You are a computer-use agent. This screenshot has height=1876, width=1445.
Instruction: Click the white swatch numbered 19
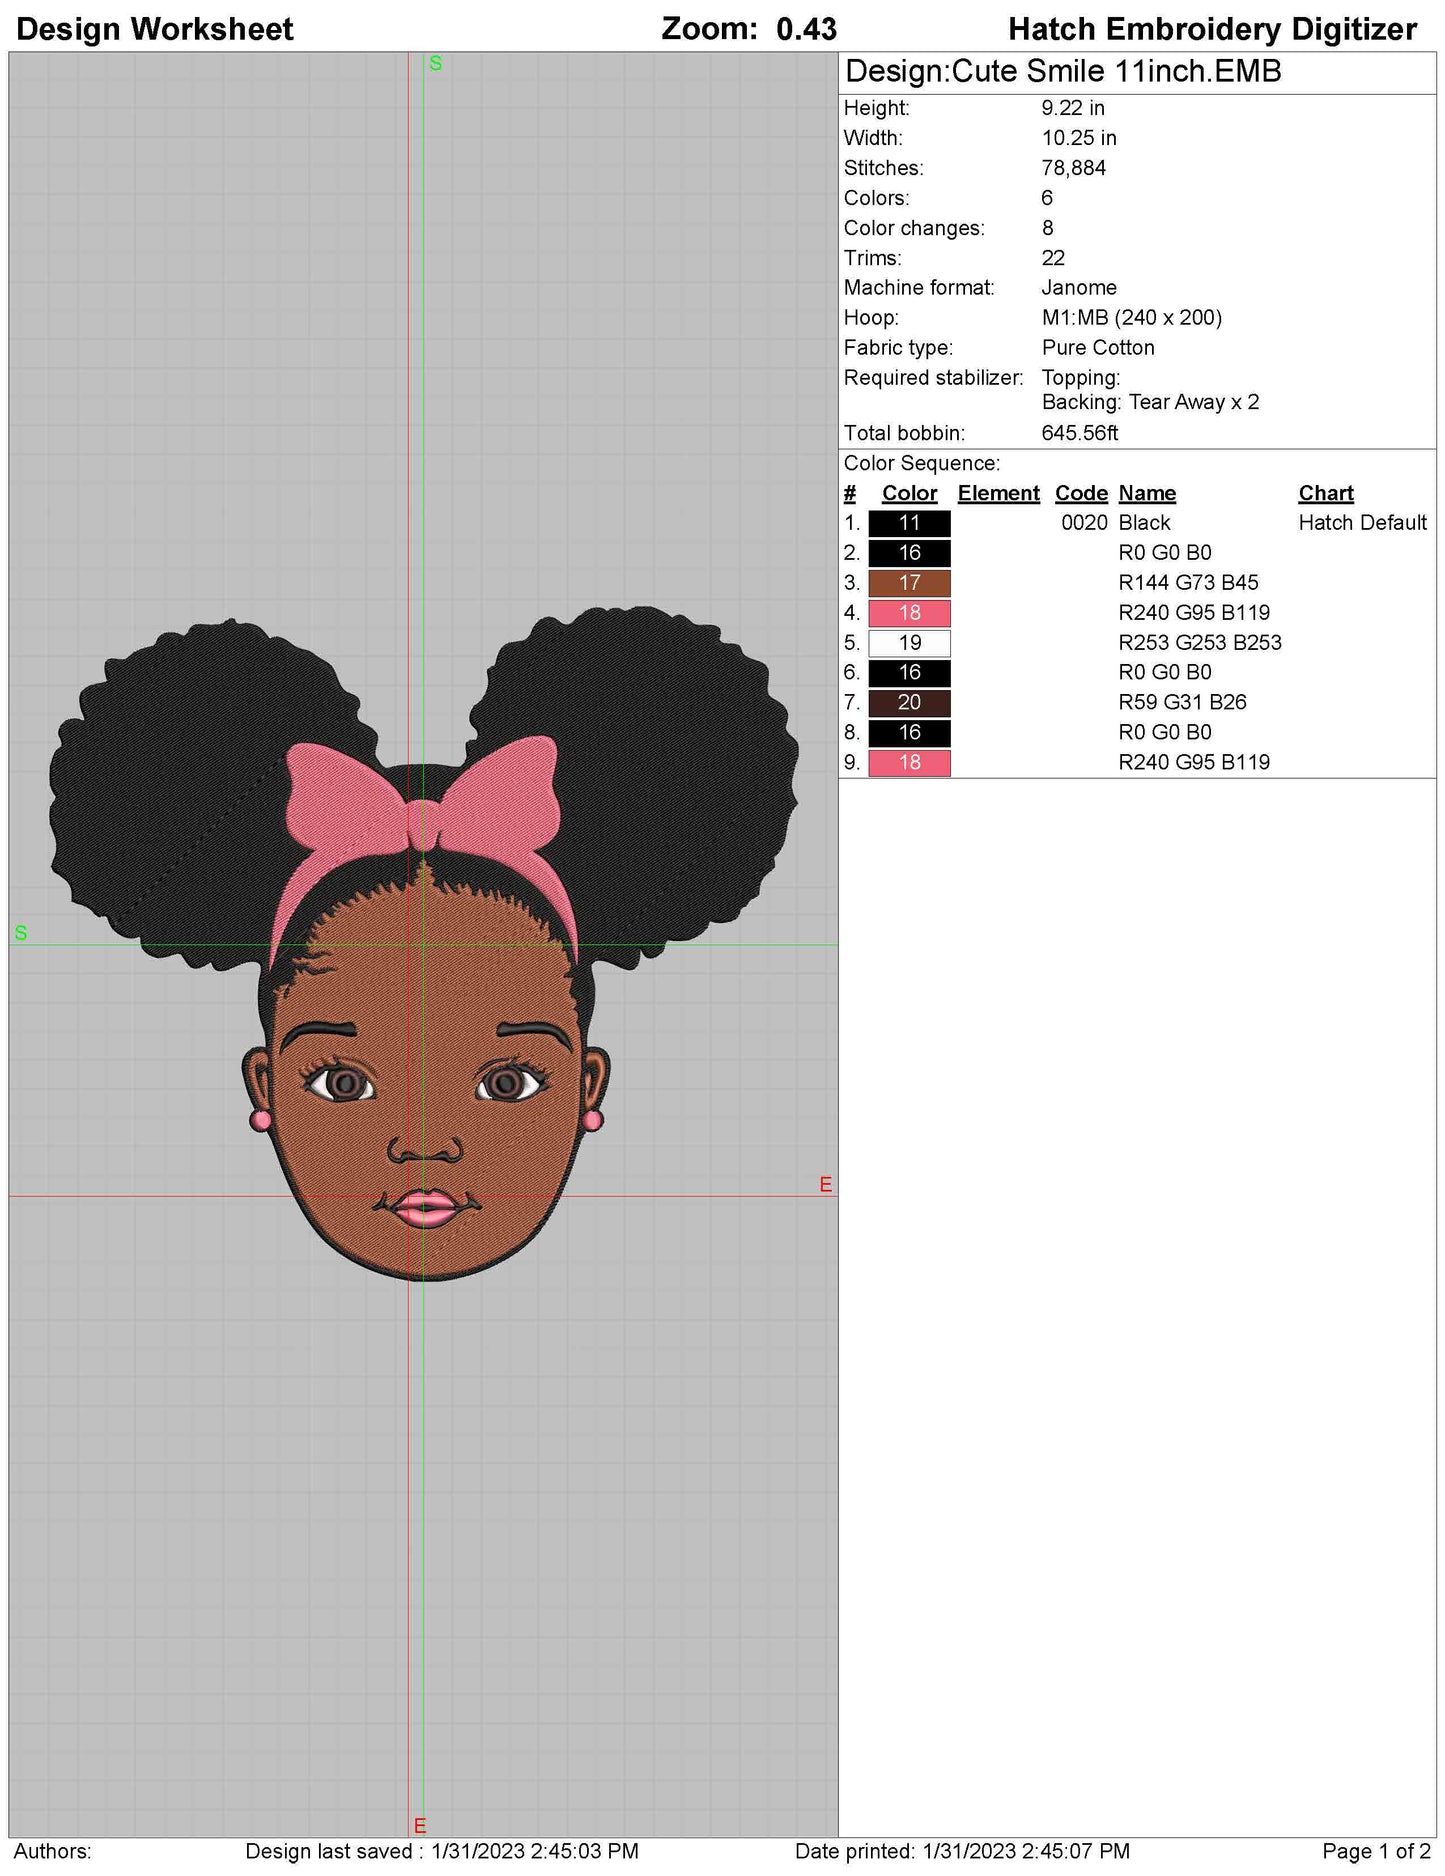point(908,643)
